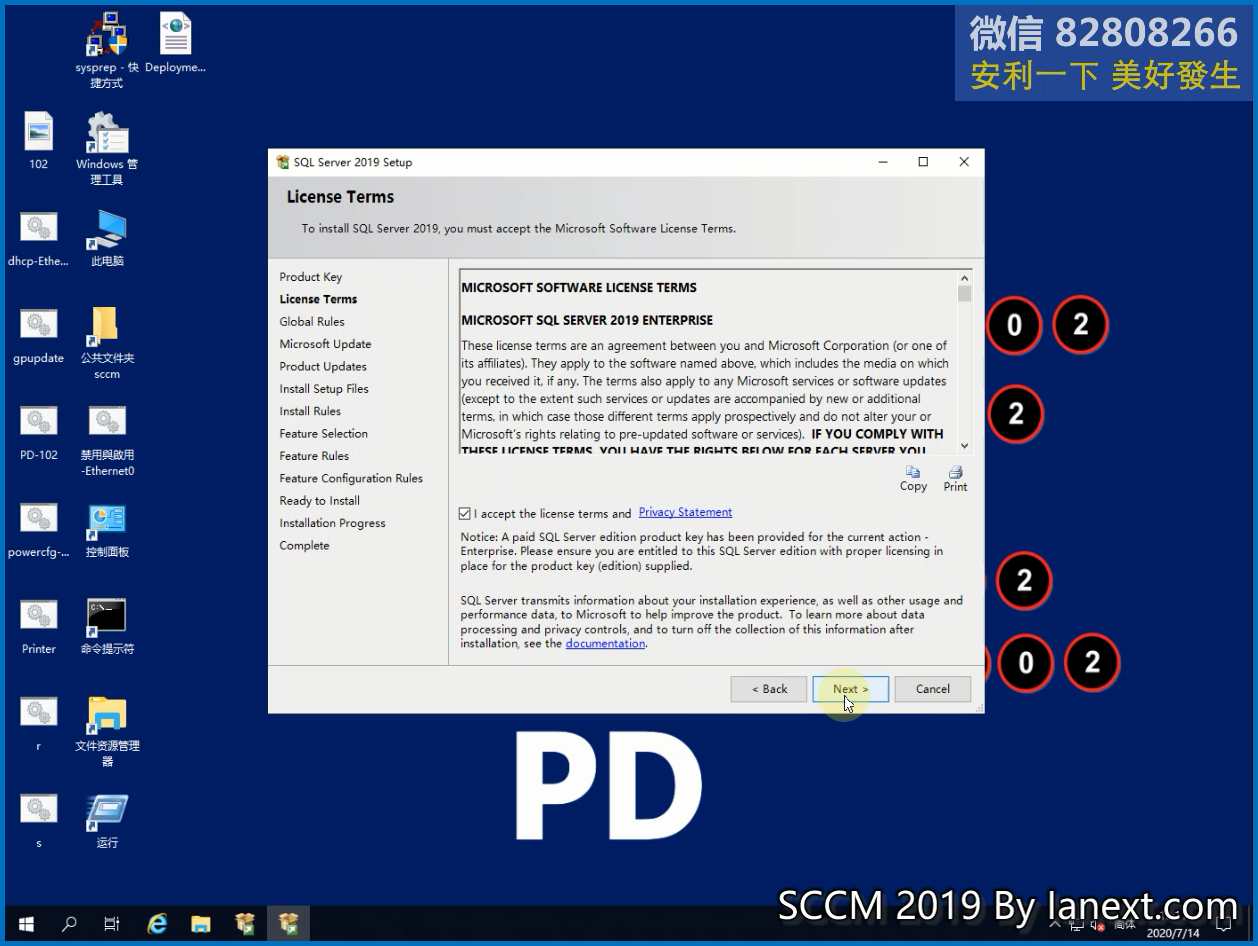Open the 此电脑 (This PC) desktop icon
The width and height of the screenshot is (1258, 946).
coord(107,238)
